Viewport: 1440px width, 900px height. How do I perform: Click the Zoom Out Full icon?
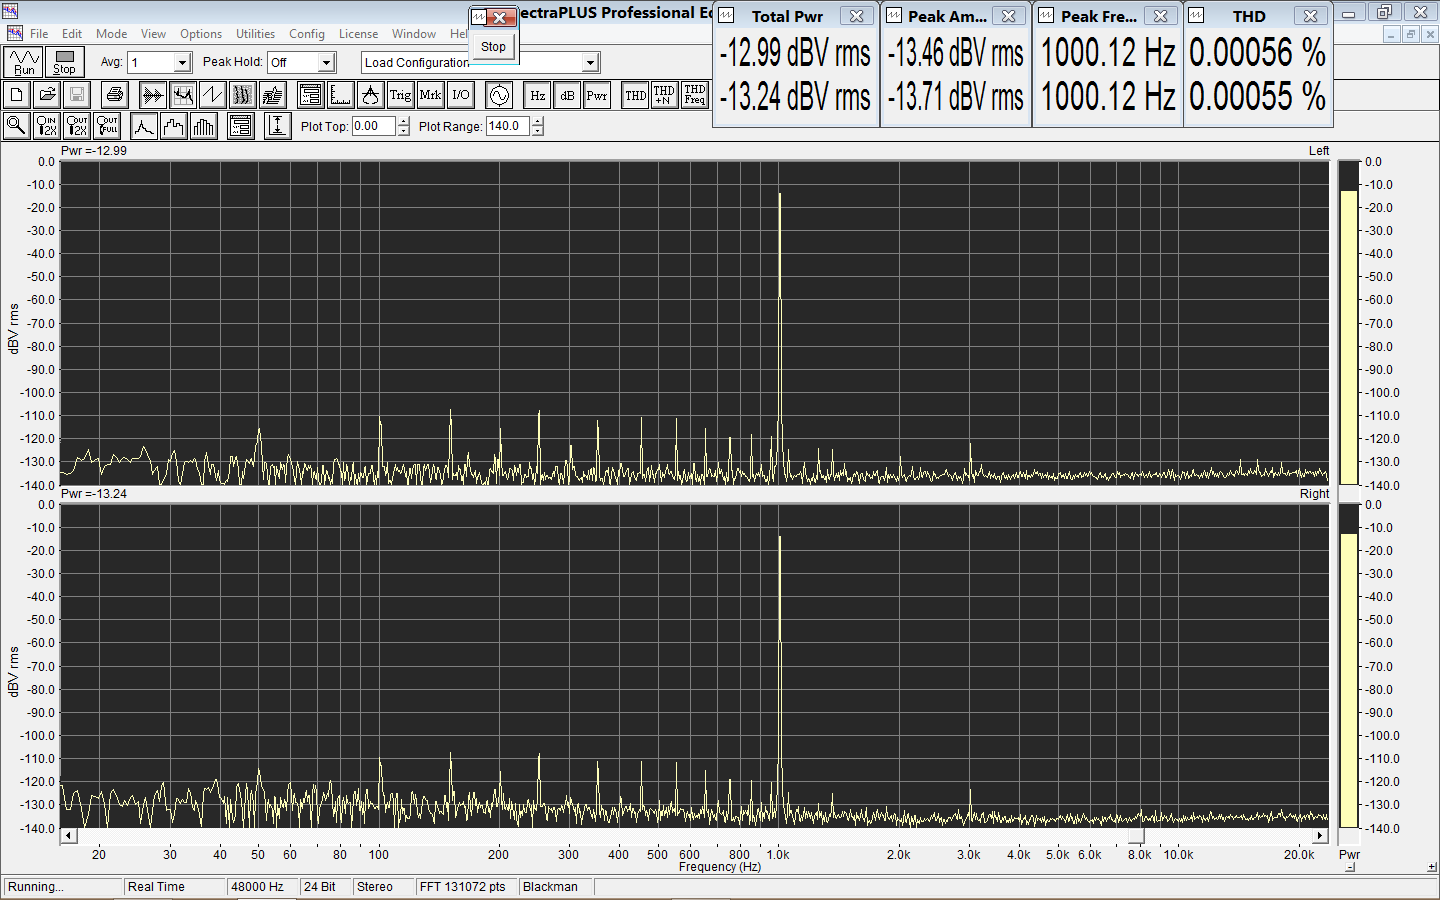tap(107, 126)
